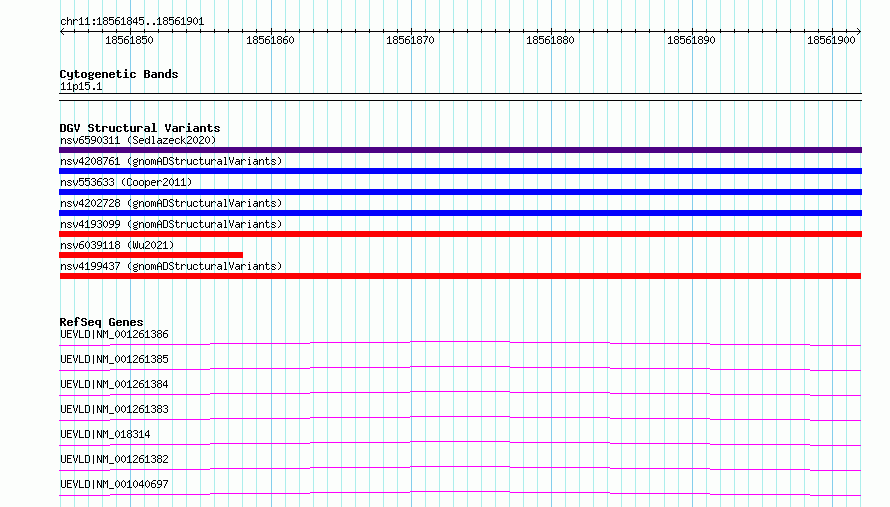Open variant nsv4193099 label
This screenshot has width=890, height=507.
click(171, 224)
